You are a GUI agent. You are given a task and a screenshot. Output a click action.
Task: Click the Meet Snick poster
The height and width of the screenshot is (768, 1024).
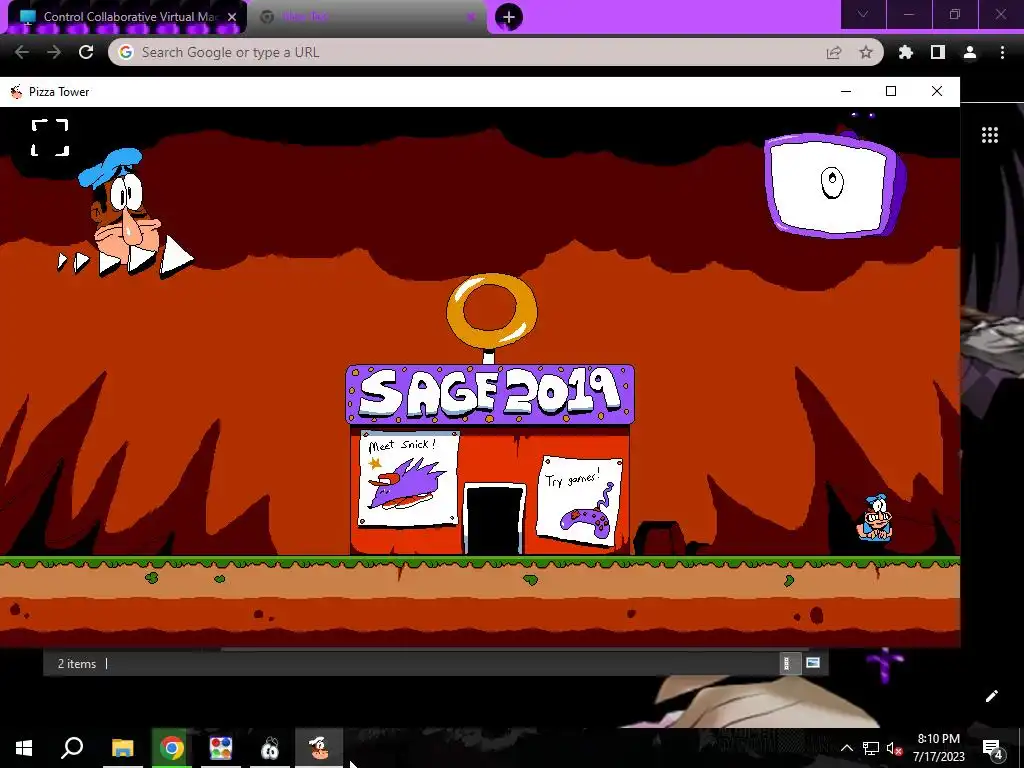point(408,478)
